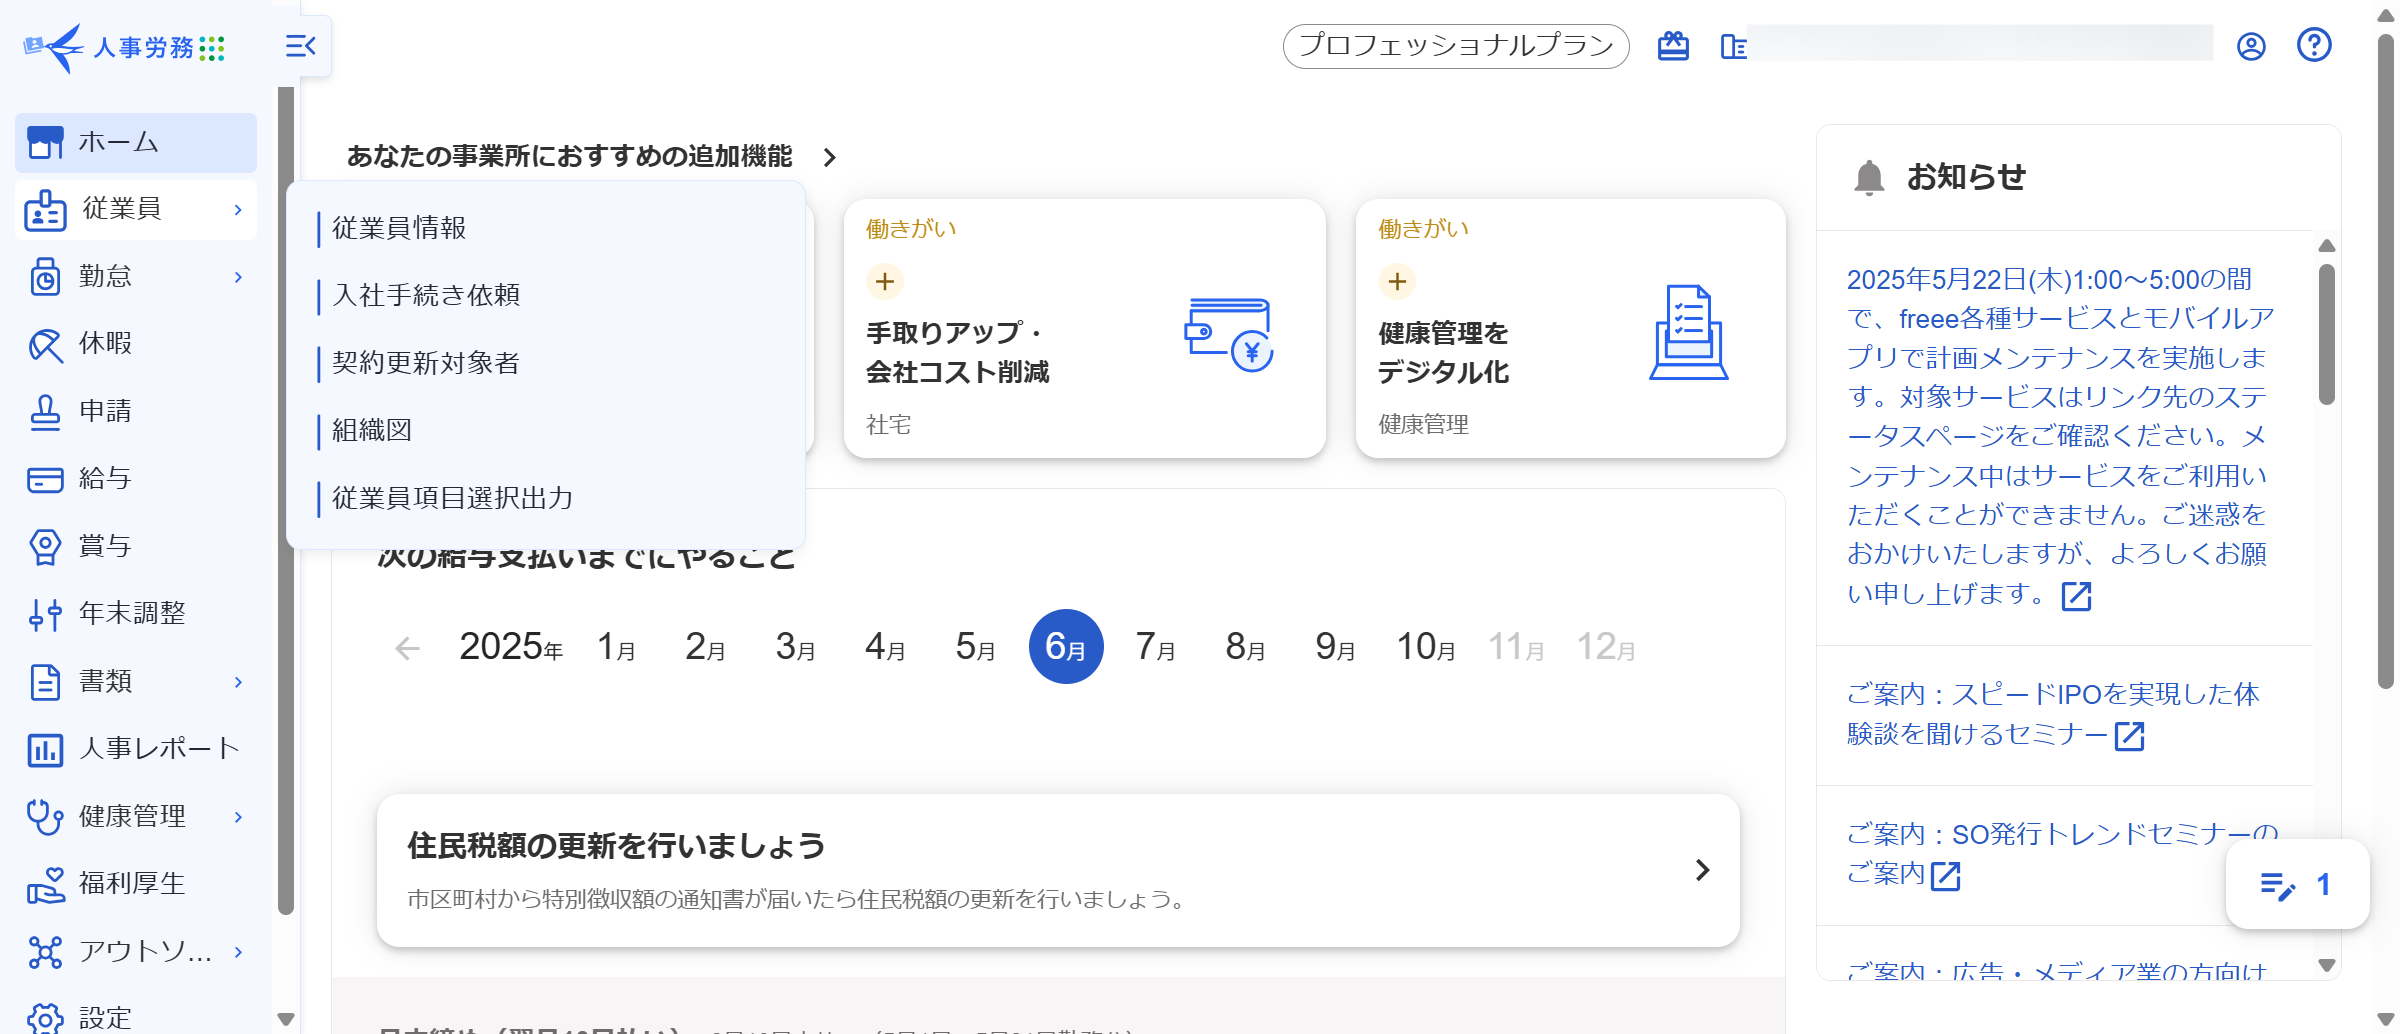Choose 入社手続き依頼 in the flyout menu
The height and width of the screenshot is (1034, 2400).
pyautogui.click(x=426, y=295)
